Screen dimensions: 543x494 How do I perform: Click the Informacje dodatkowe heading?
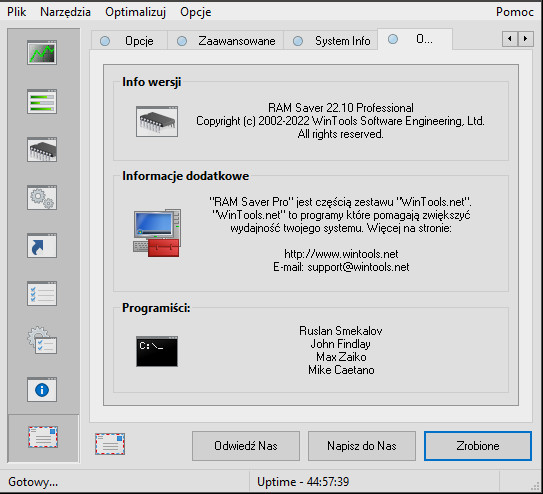tap(186, 176)
